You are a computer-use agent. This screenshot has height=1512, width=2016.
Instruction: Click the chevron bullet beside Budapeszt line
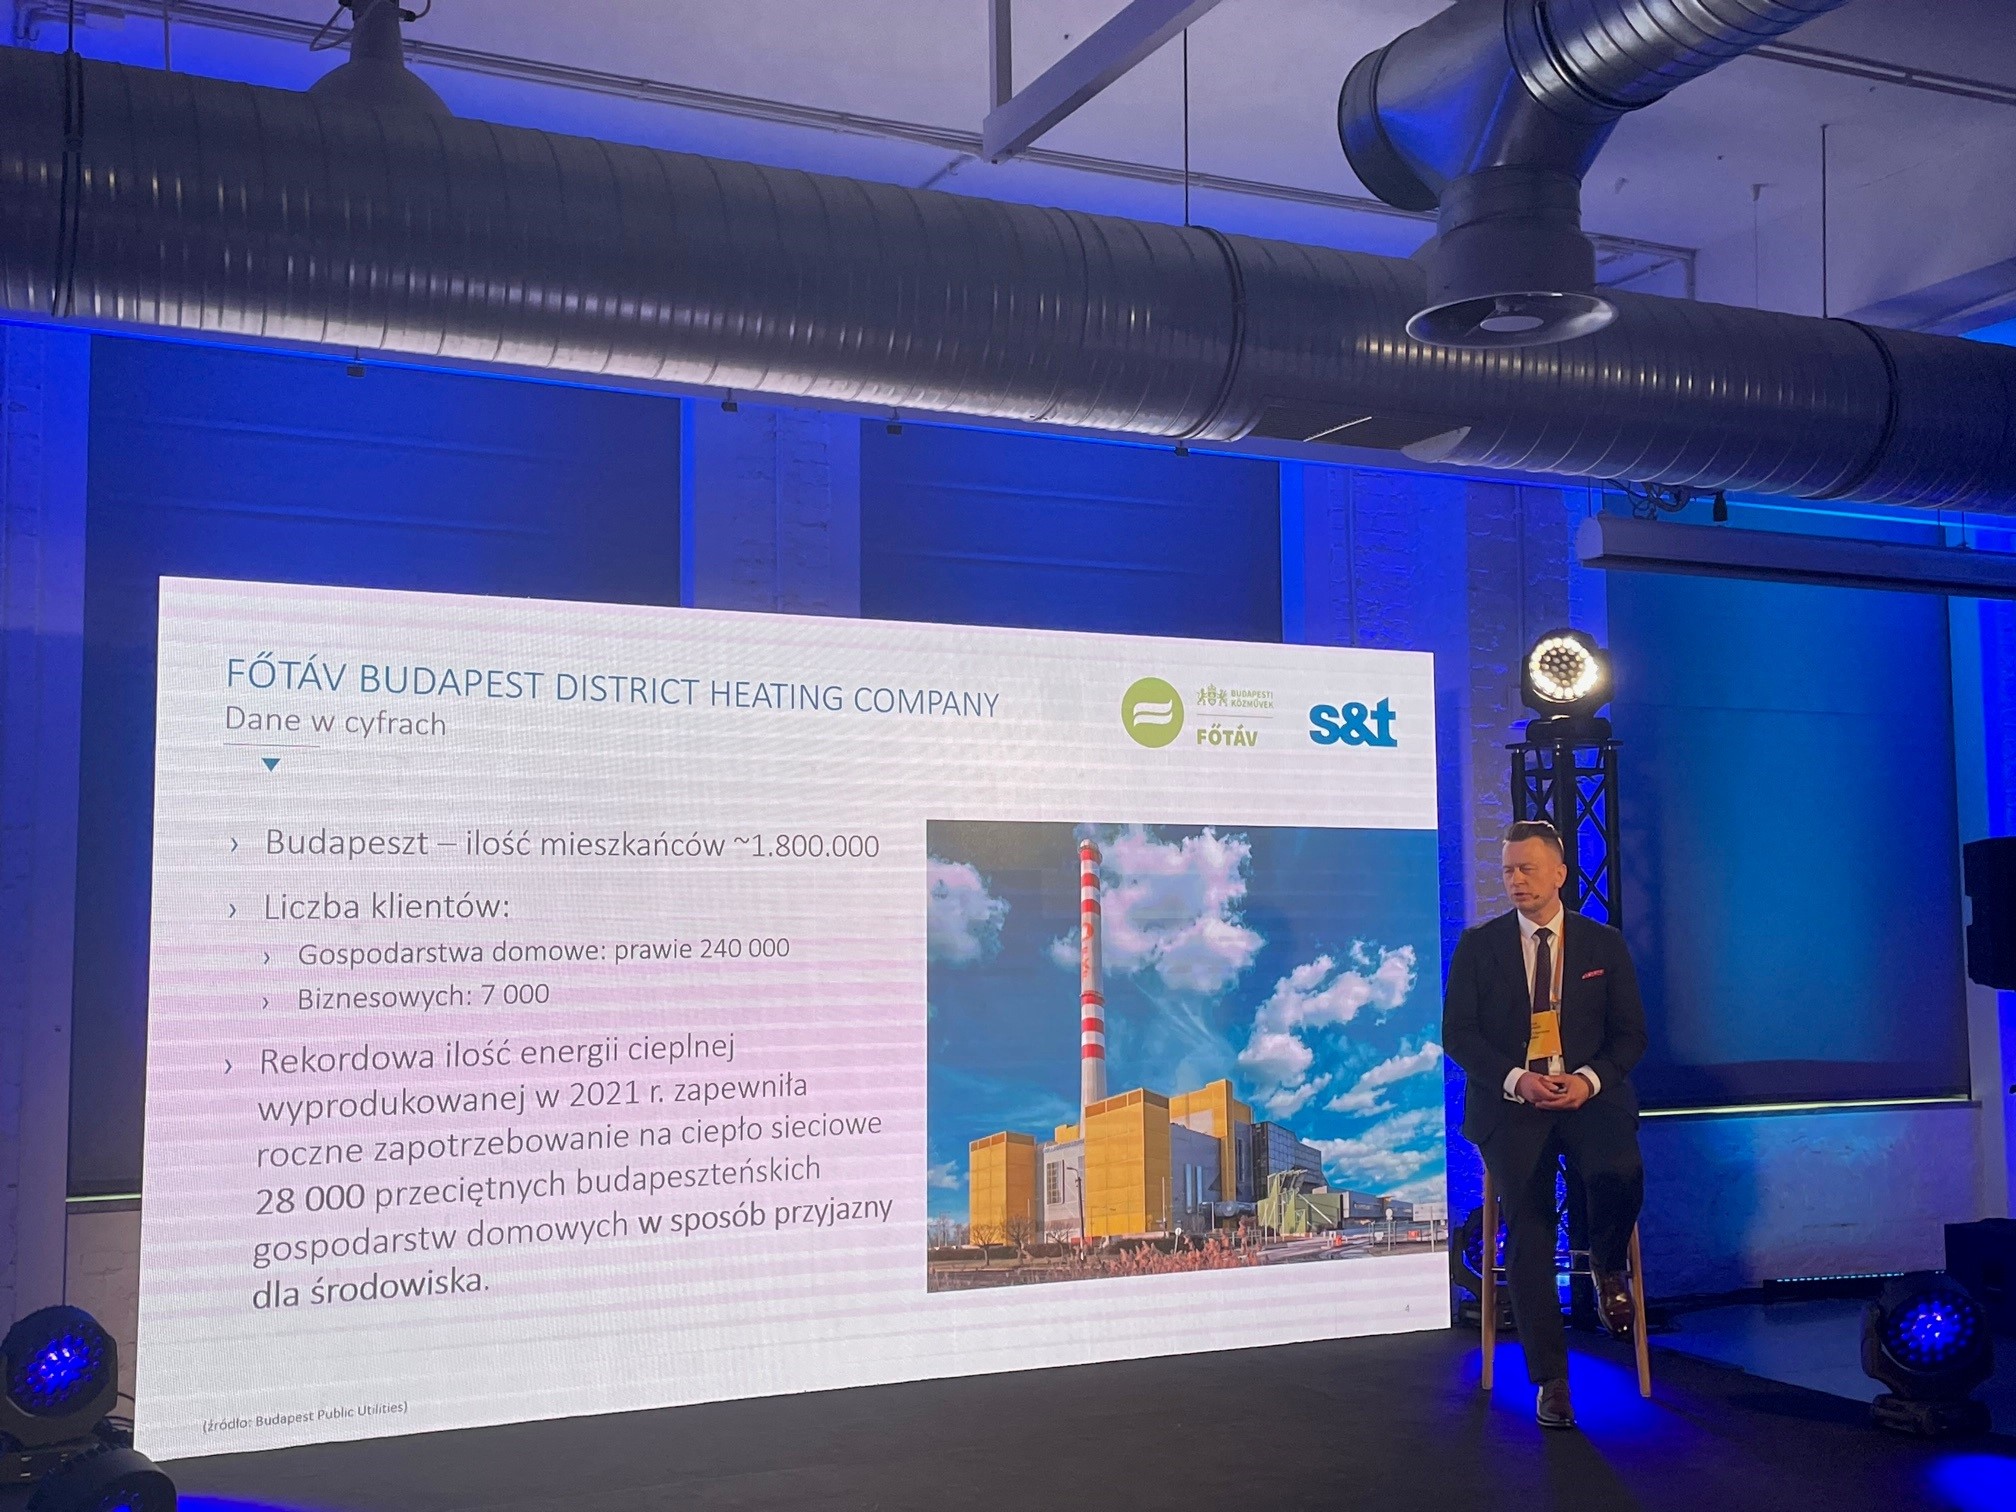(x=234, y=844)
